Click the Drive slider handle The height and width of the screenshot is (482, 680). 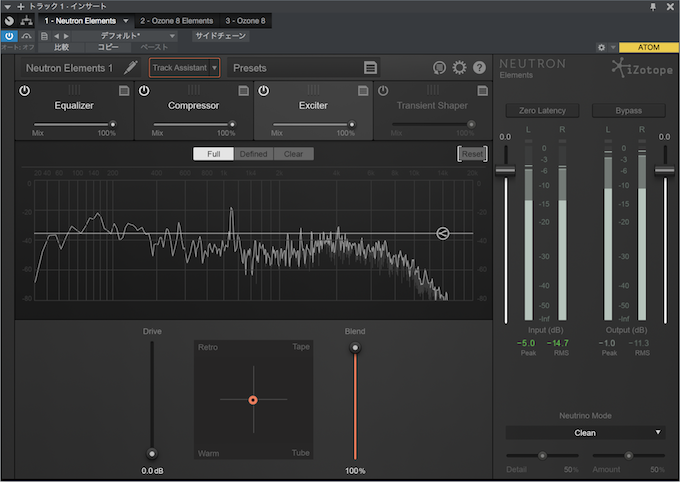152,454
